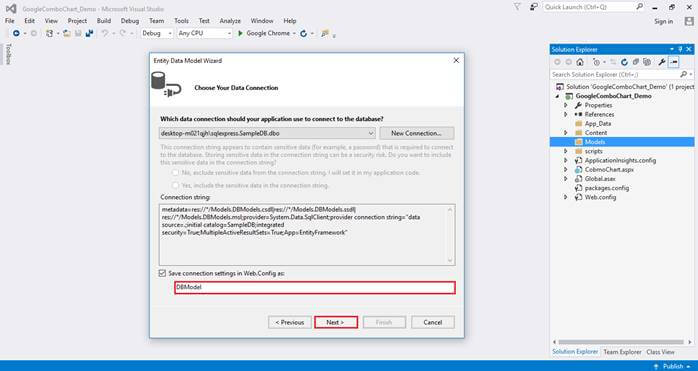This screenshot has height=371, width=698.
Task: Switch to the Team Explorer tab
Action: pyautogui.click(x=622, y=352)
